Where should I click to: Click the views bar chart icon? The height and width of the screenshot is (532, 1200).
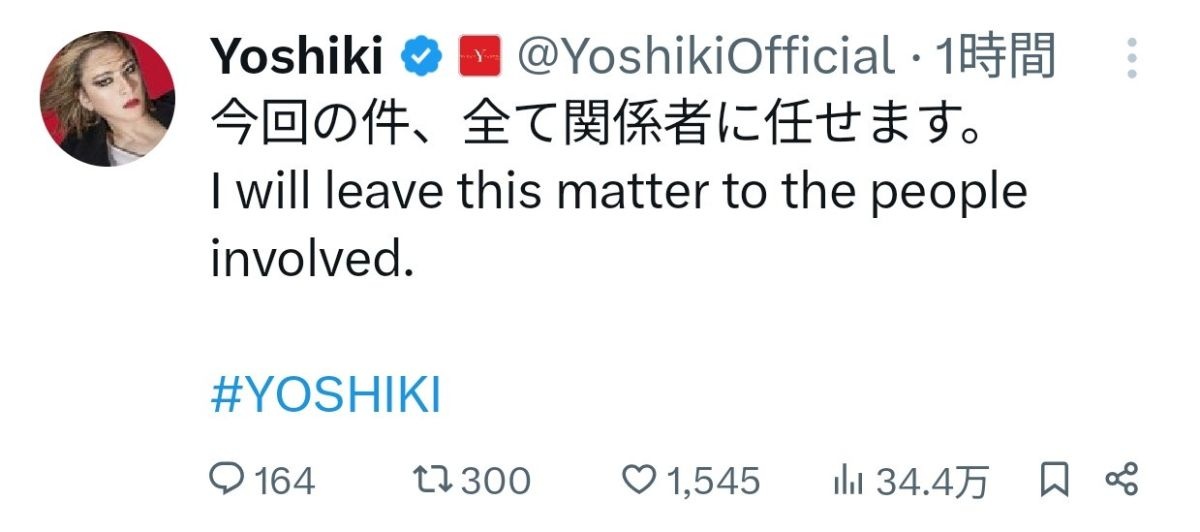click(x=849, y=482)
